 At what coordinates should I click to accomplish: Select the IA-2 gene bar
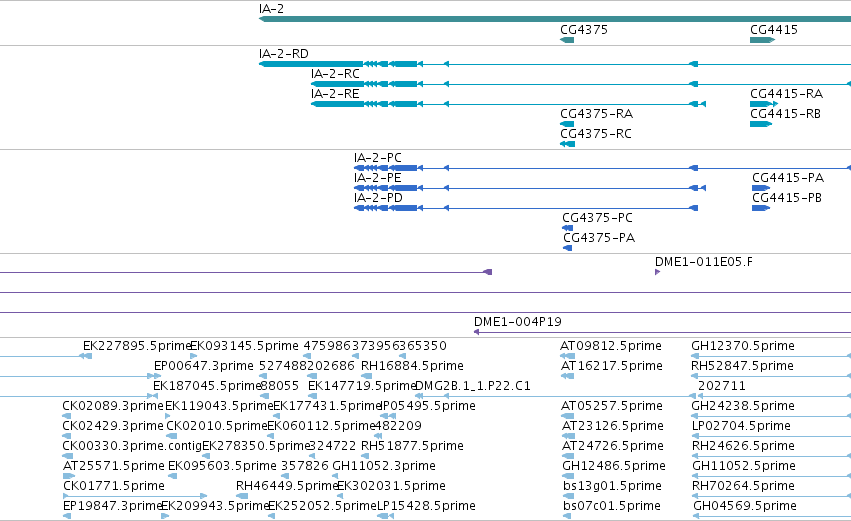tap(555, 19)
